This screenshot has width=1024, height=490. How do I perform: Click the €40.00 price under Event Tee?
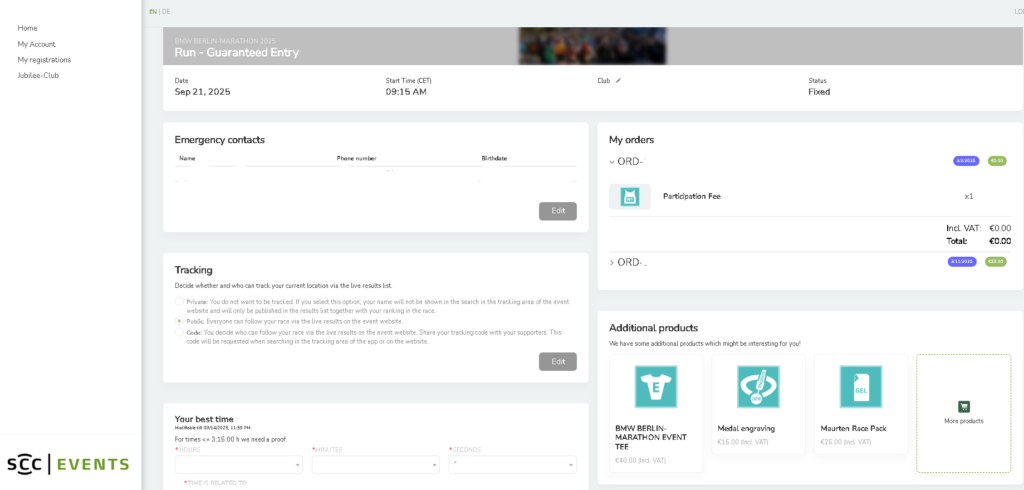pos(639,461)
